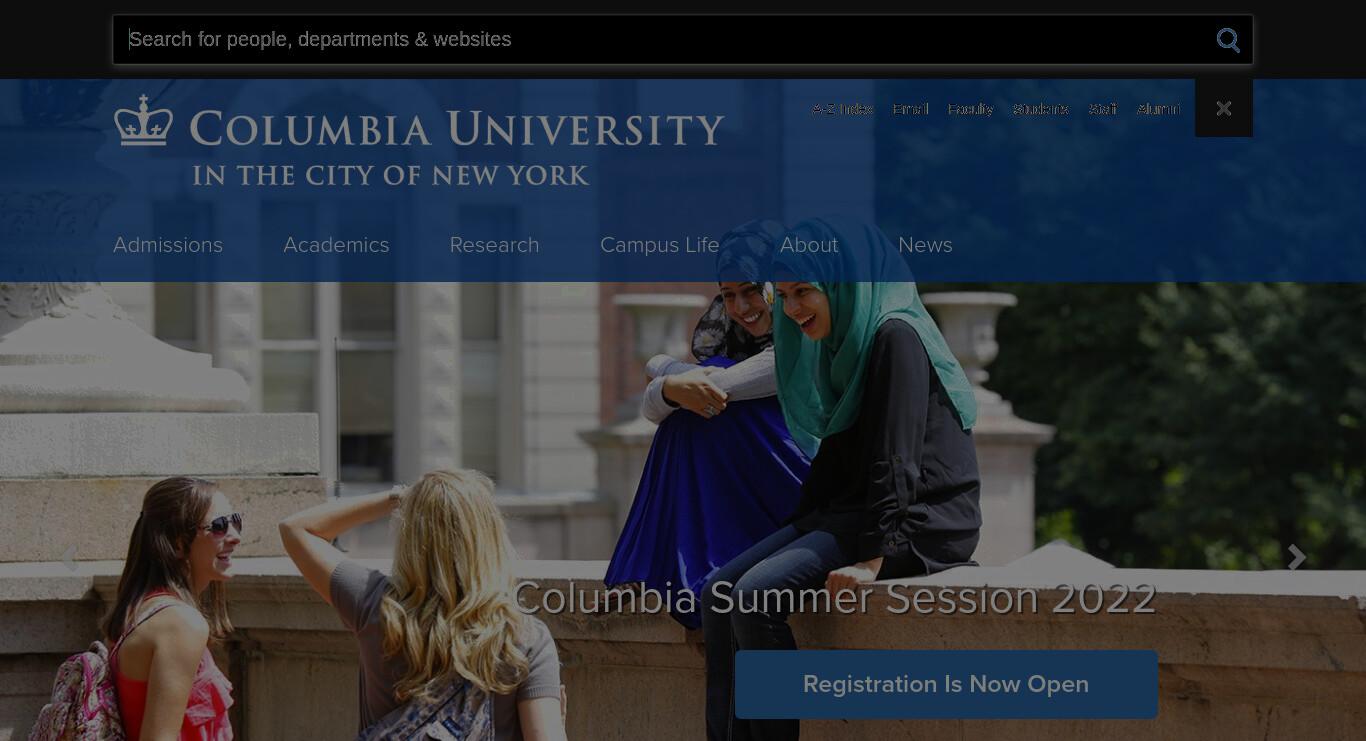Open the Email link
This screenshot has height=741, width=1366.
coord(910,109)
